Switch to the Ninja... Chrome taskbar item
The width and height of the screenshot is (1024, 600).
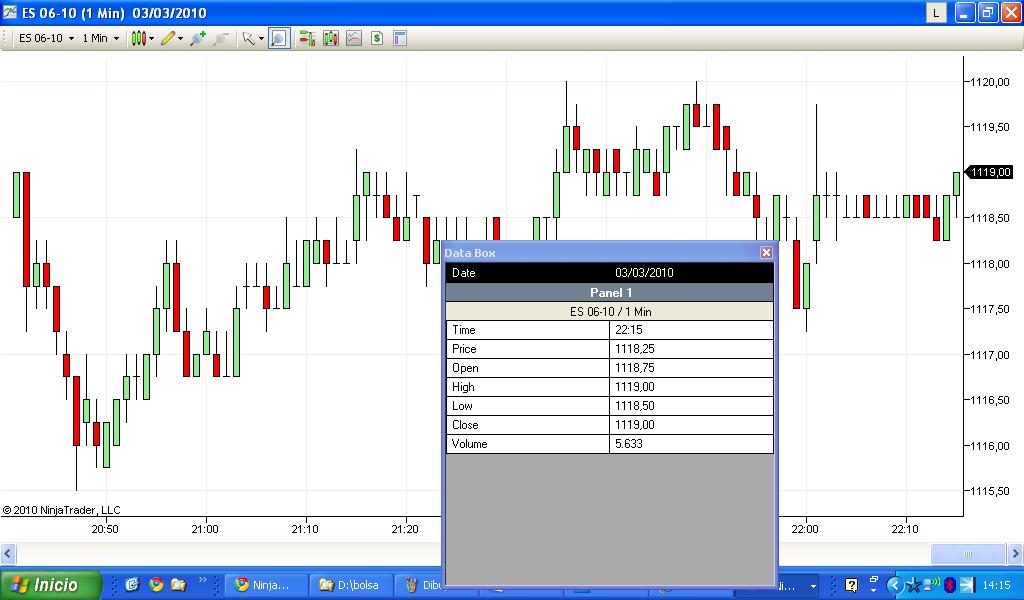pos(265,585)
